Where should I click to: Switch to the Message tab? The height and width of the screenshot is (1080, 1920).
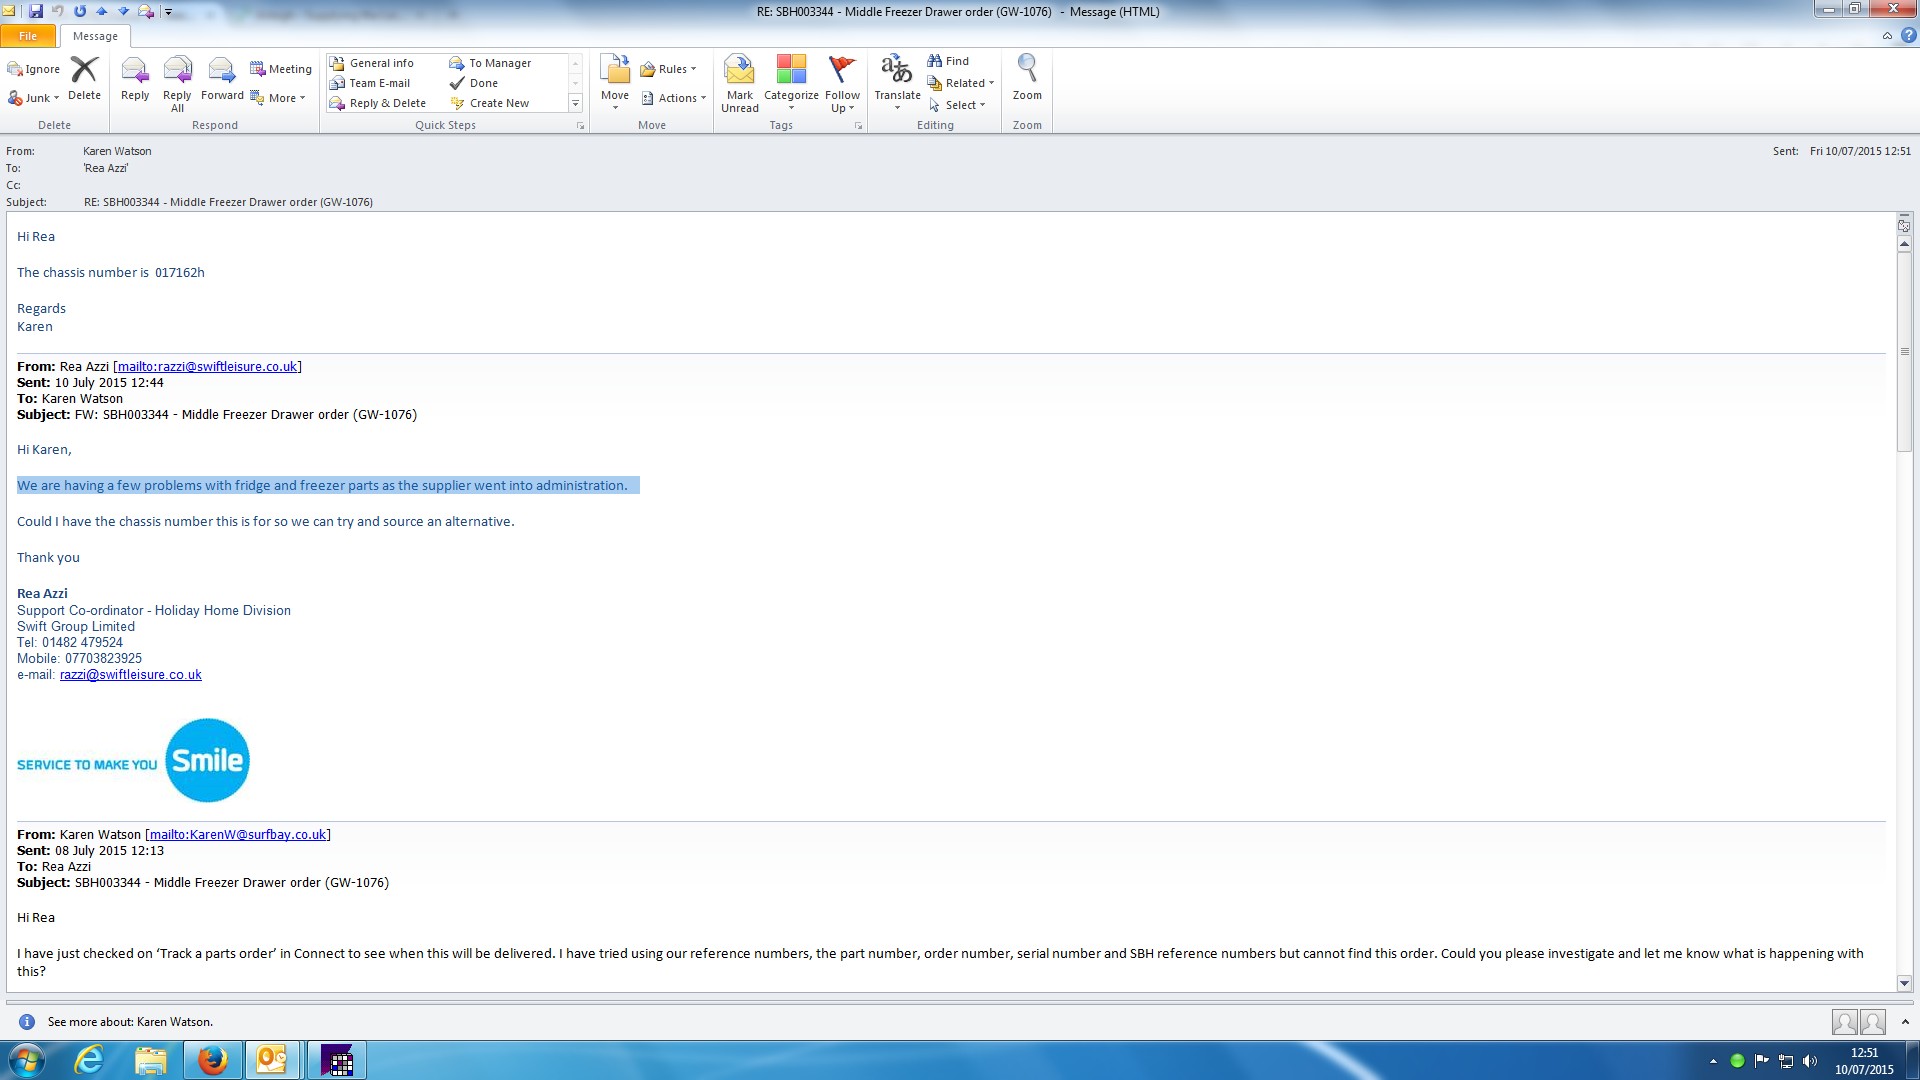pyautogui.click(x=95, y=36)
